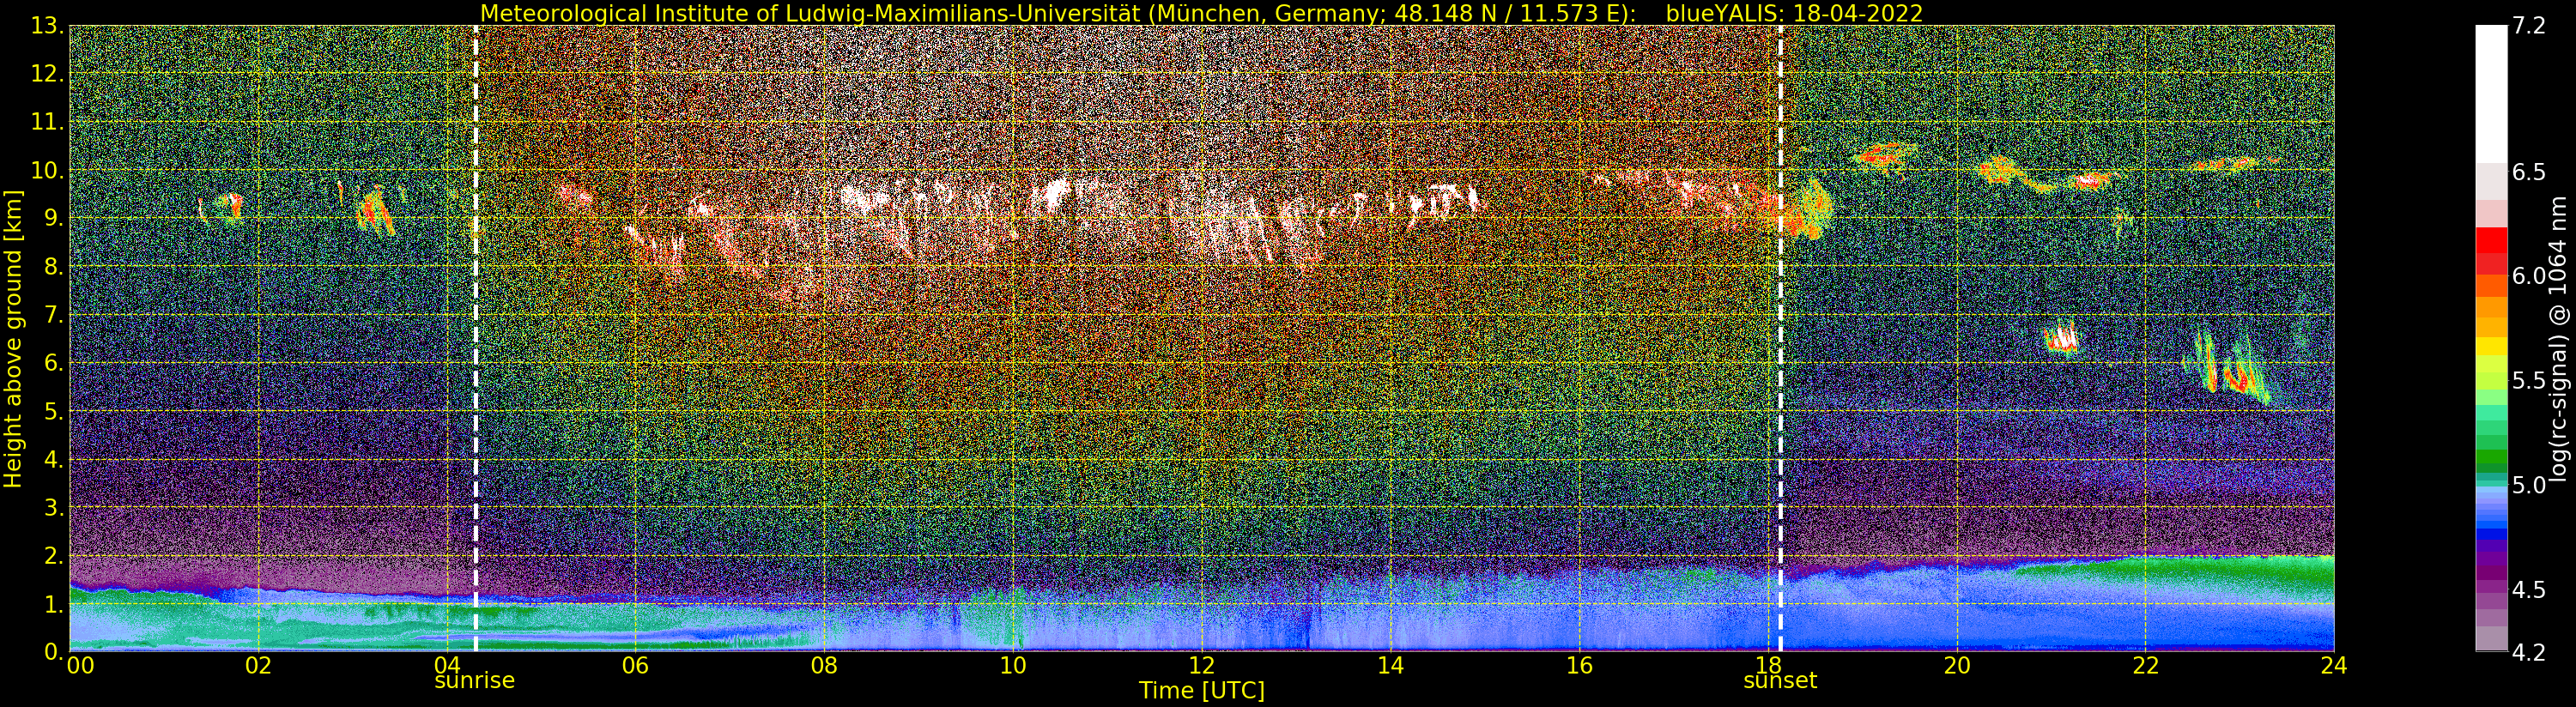The height and width of the screenshot is (707, 2576).
Task: Click the white dashed sunset marker line
Action: pos(1780,339)
